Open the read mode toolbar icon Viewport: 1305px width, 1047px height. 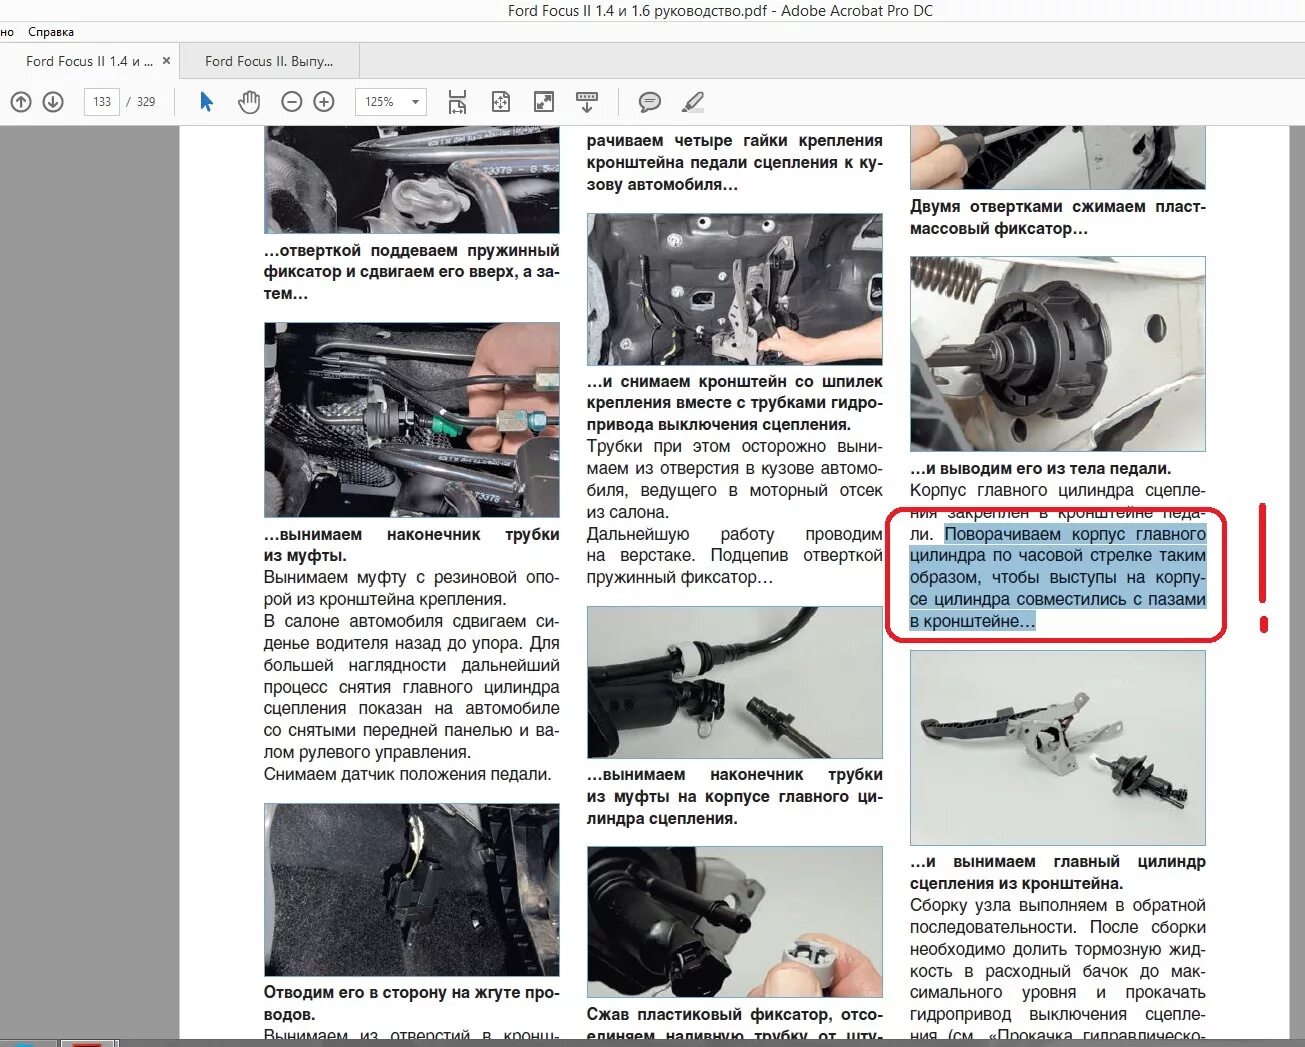(x=587, y=102)
